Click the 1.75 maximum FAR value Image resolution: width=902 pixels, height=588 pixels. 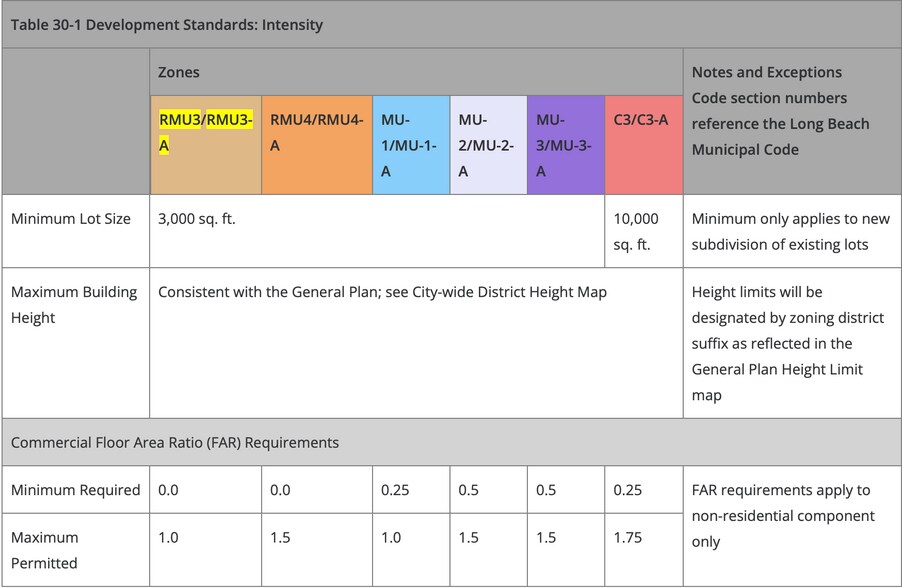628,537
